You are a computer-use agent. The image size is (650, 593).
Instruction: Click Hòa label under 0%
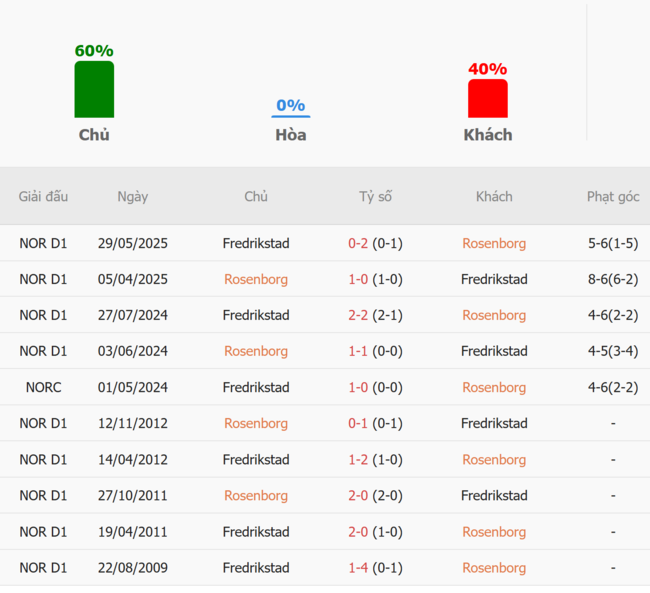point(291,135)
